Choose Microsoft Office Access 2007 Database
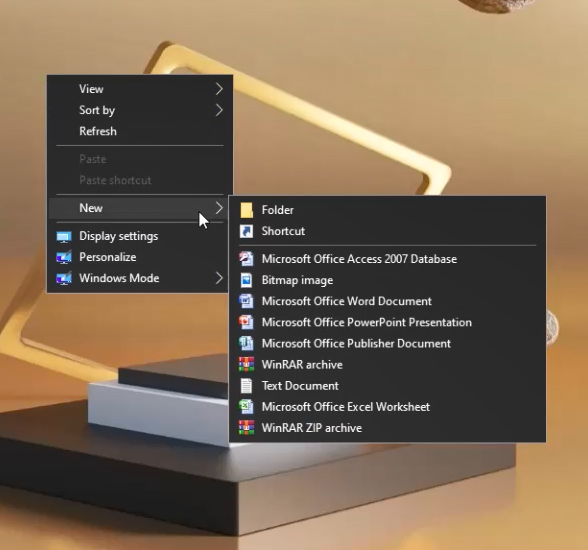Image resolution: width=588 pixels, height=550 pixels. [x=387, y=259]
